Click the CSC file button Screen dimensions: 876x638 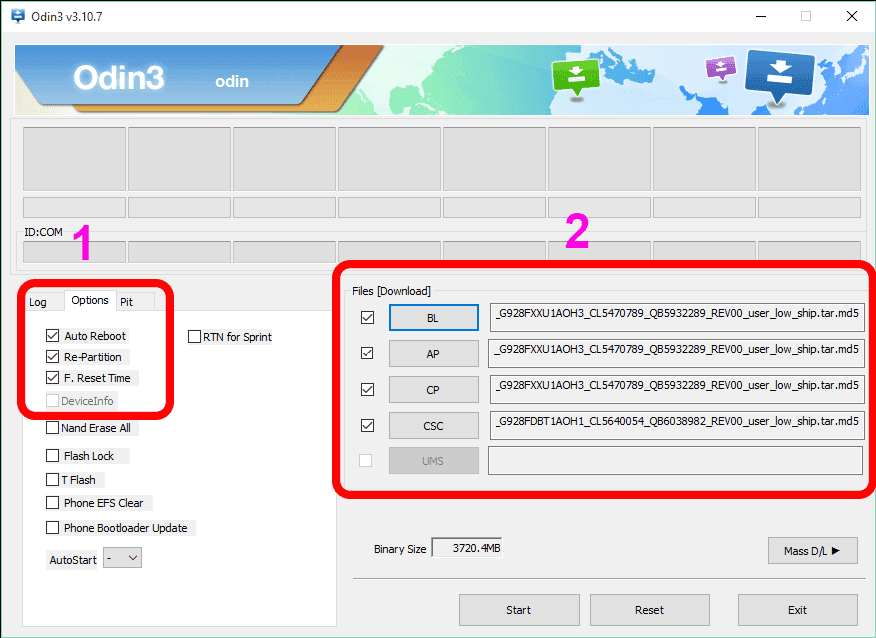pyautogui.click(x=434, y=426)
